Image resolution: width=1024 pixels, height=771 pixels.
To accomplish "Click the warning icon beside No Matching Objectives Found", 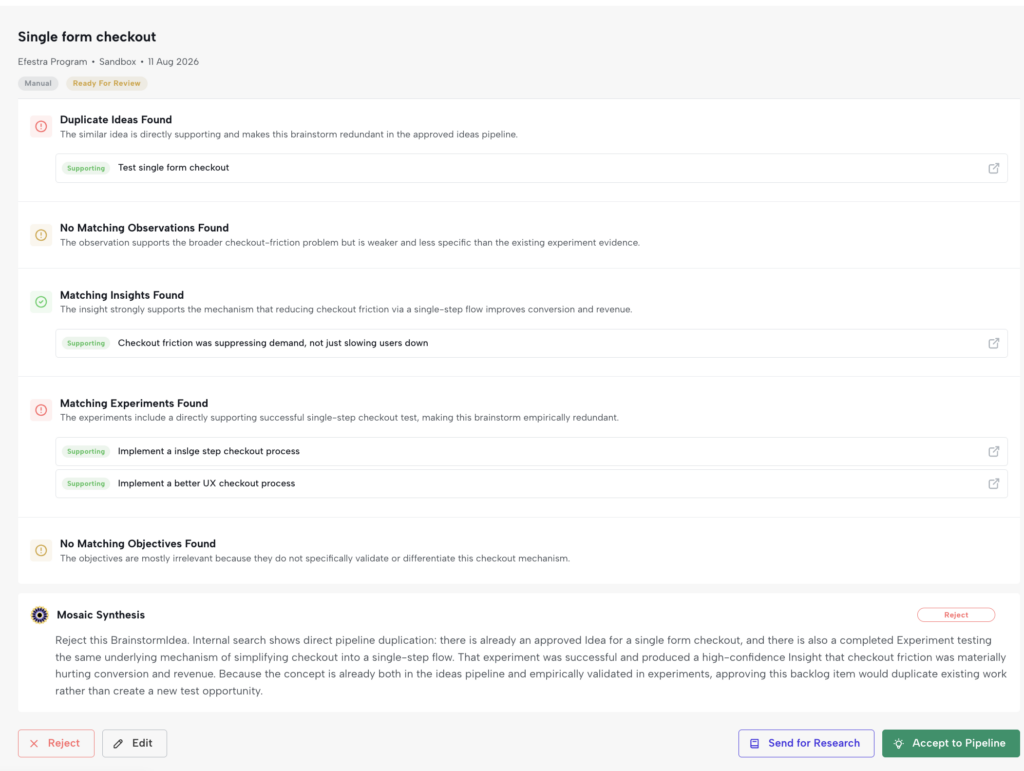I will pyautogui.click(x=41, y=550).
